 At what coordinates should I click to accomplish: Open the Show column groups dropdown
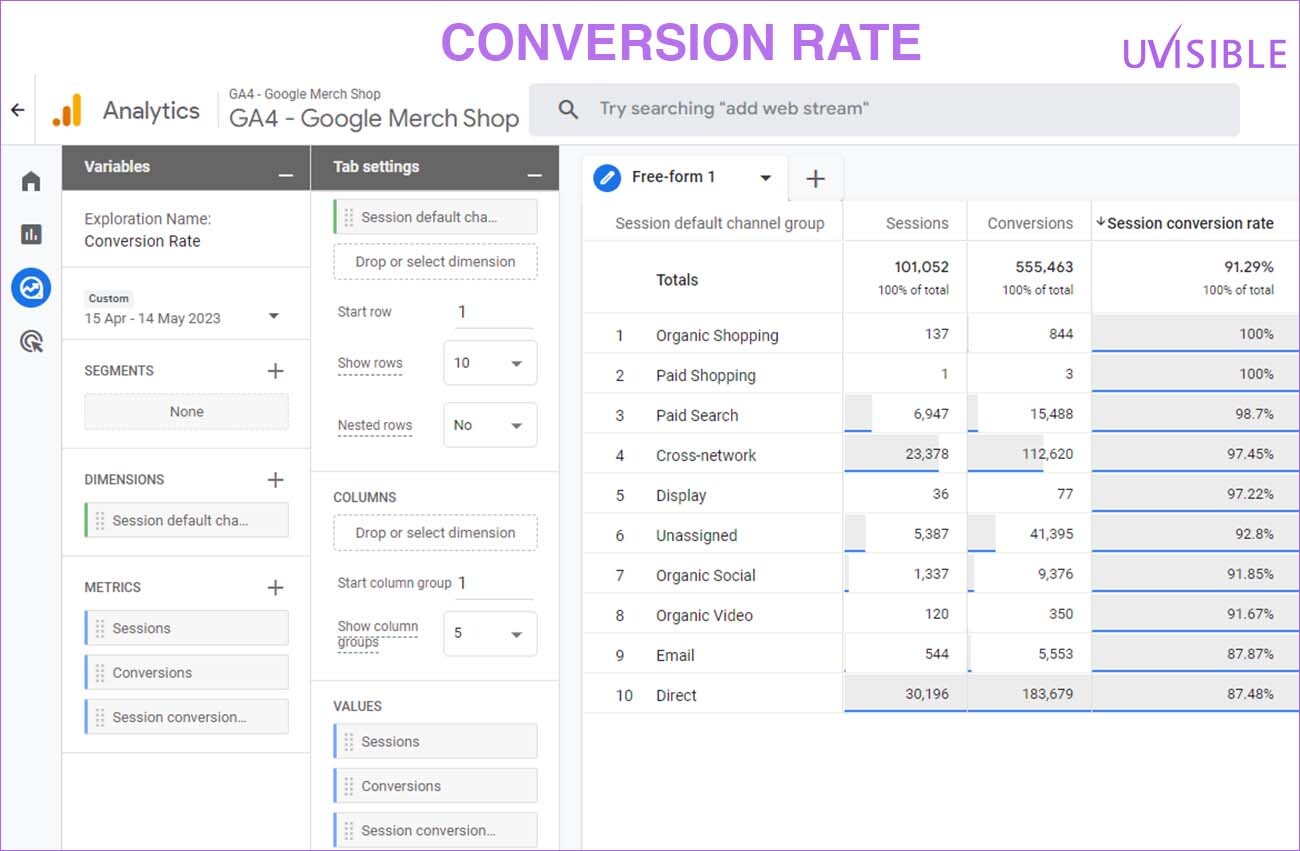490,633
